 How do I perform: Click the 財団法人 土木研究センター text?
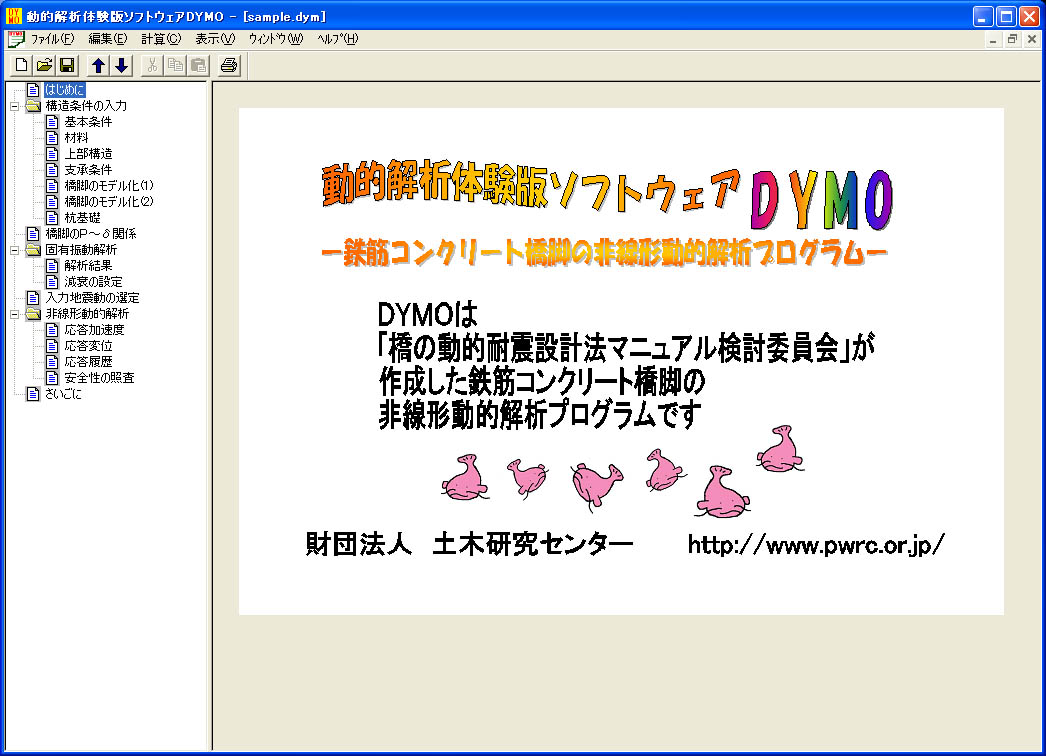[469, 544]
